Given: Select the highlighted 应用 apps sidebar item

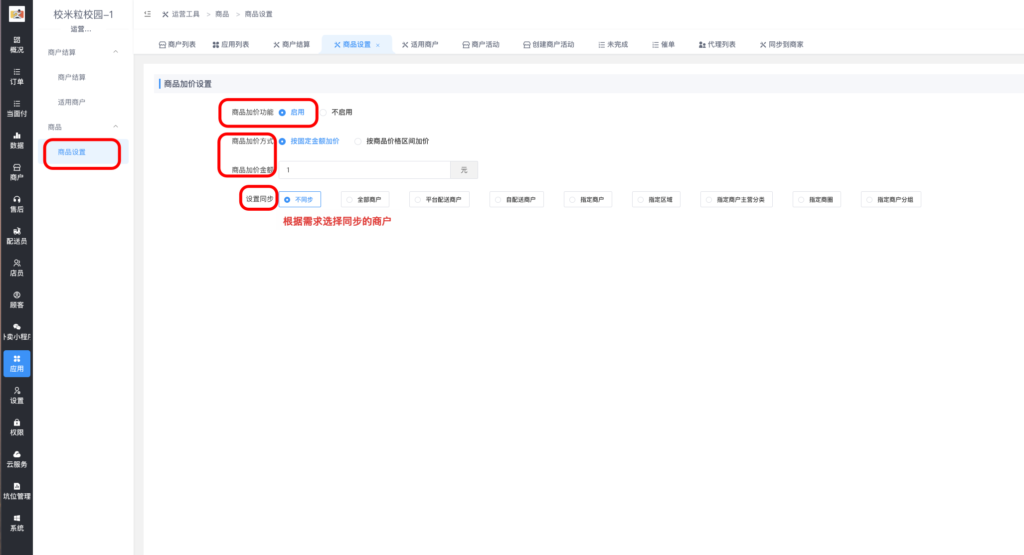Looking at the screenshot, I should coord(16,364).
